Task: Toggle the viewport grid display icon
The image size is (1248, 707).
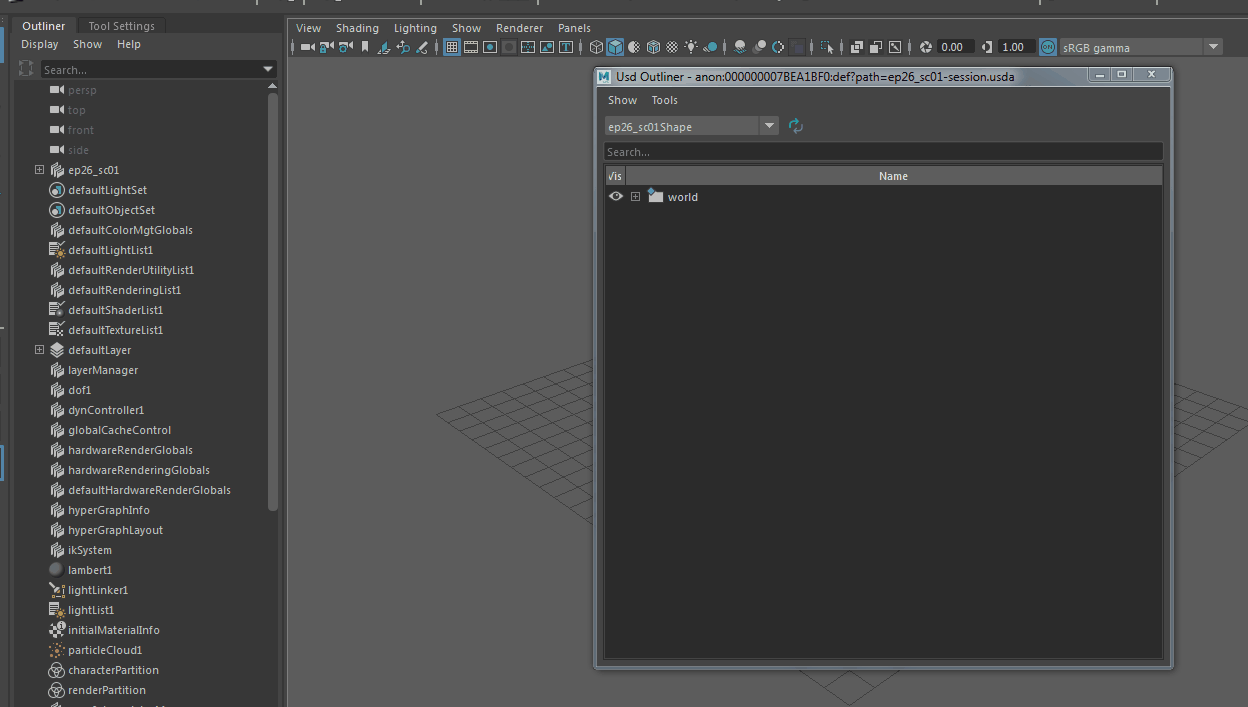Action: (451, 46)
